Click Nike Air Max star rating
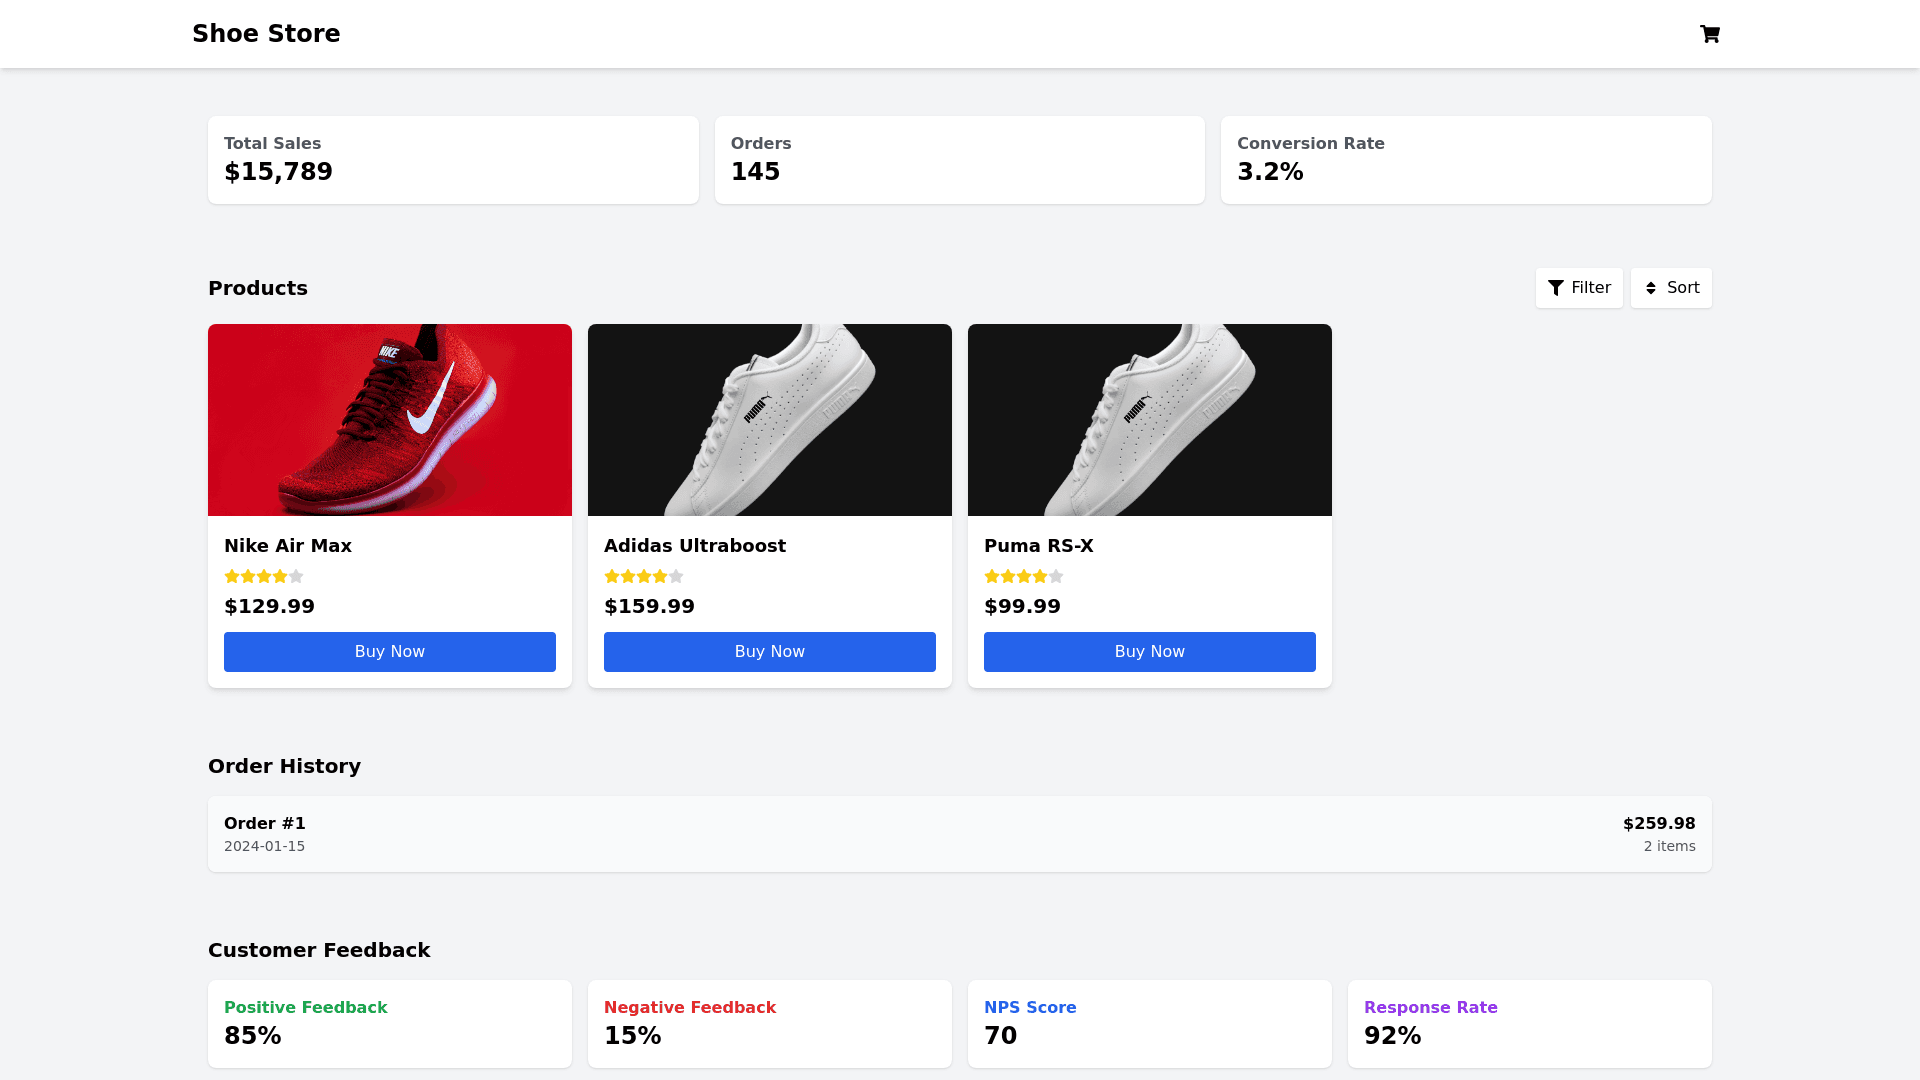Screen dimensions: 1920x1080 pyautogui.click(x=264, y=576)
